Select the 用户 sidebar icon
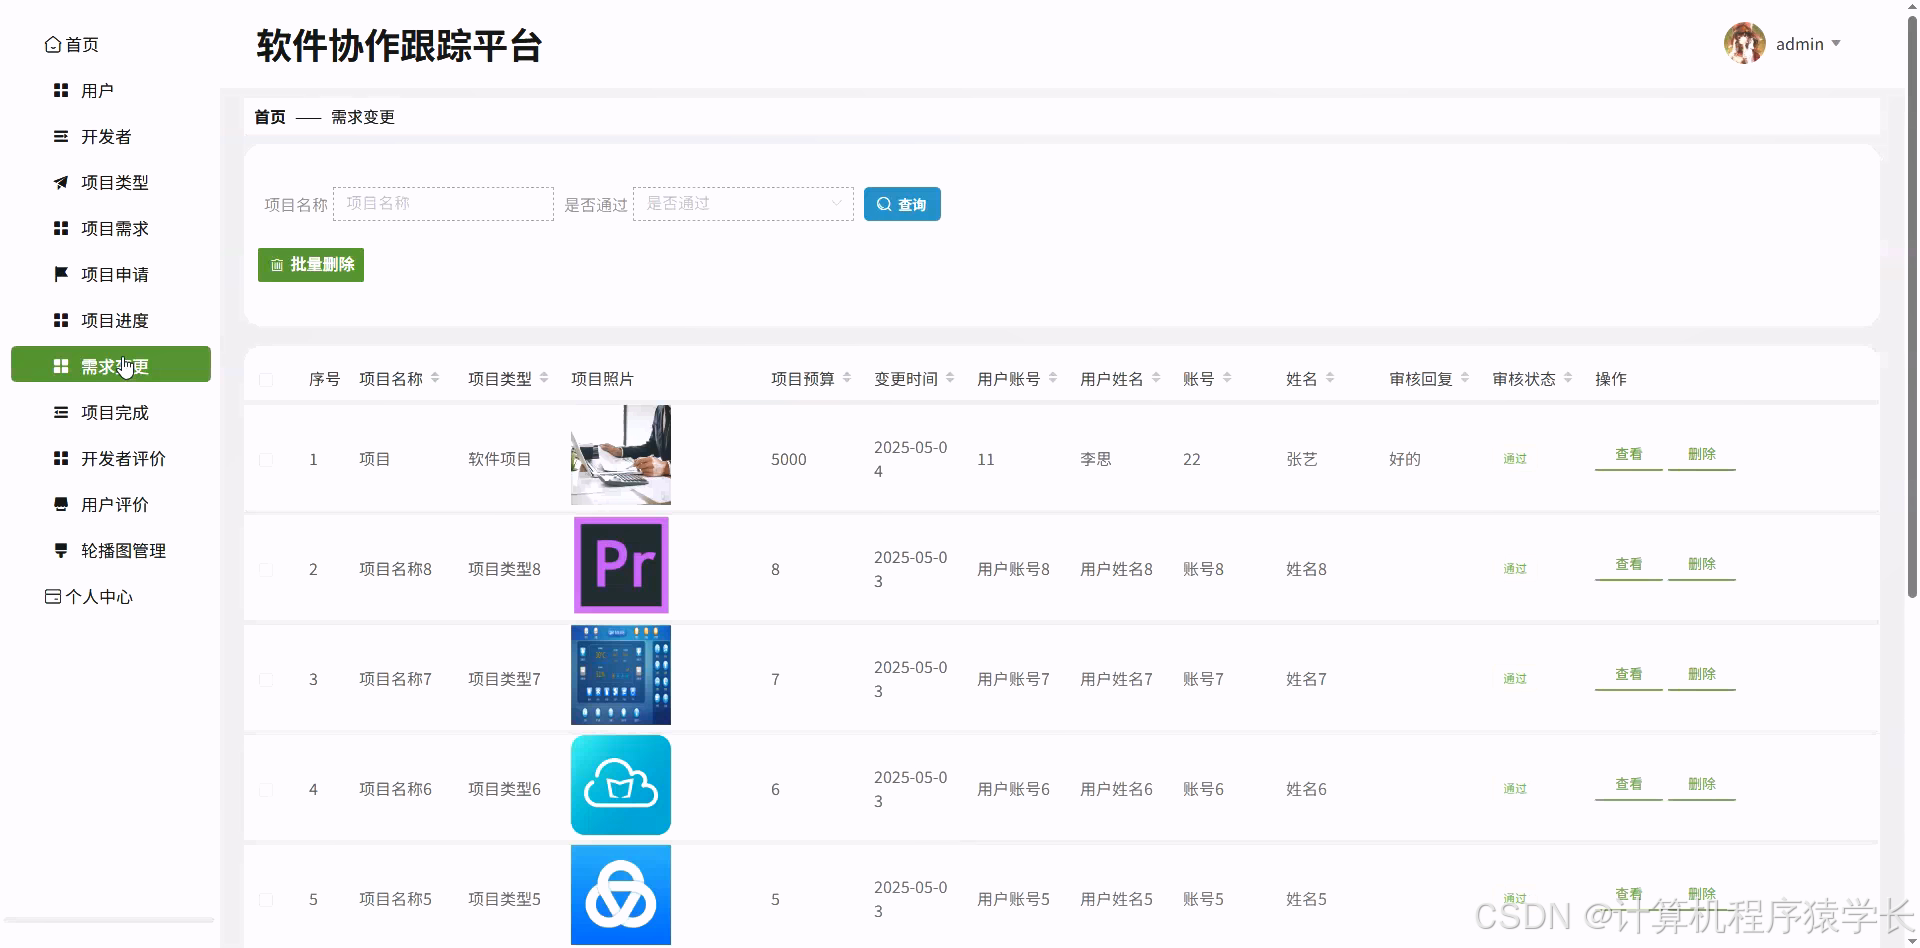Image resolution: width=1920 pixels, height=948 pixels. pyautogui.click(x=60, y=90)
